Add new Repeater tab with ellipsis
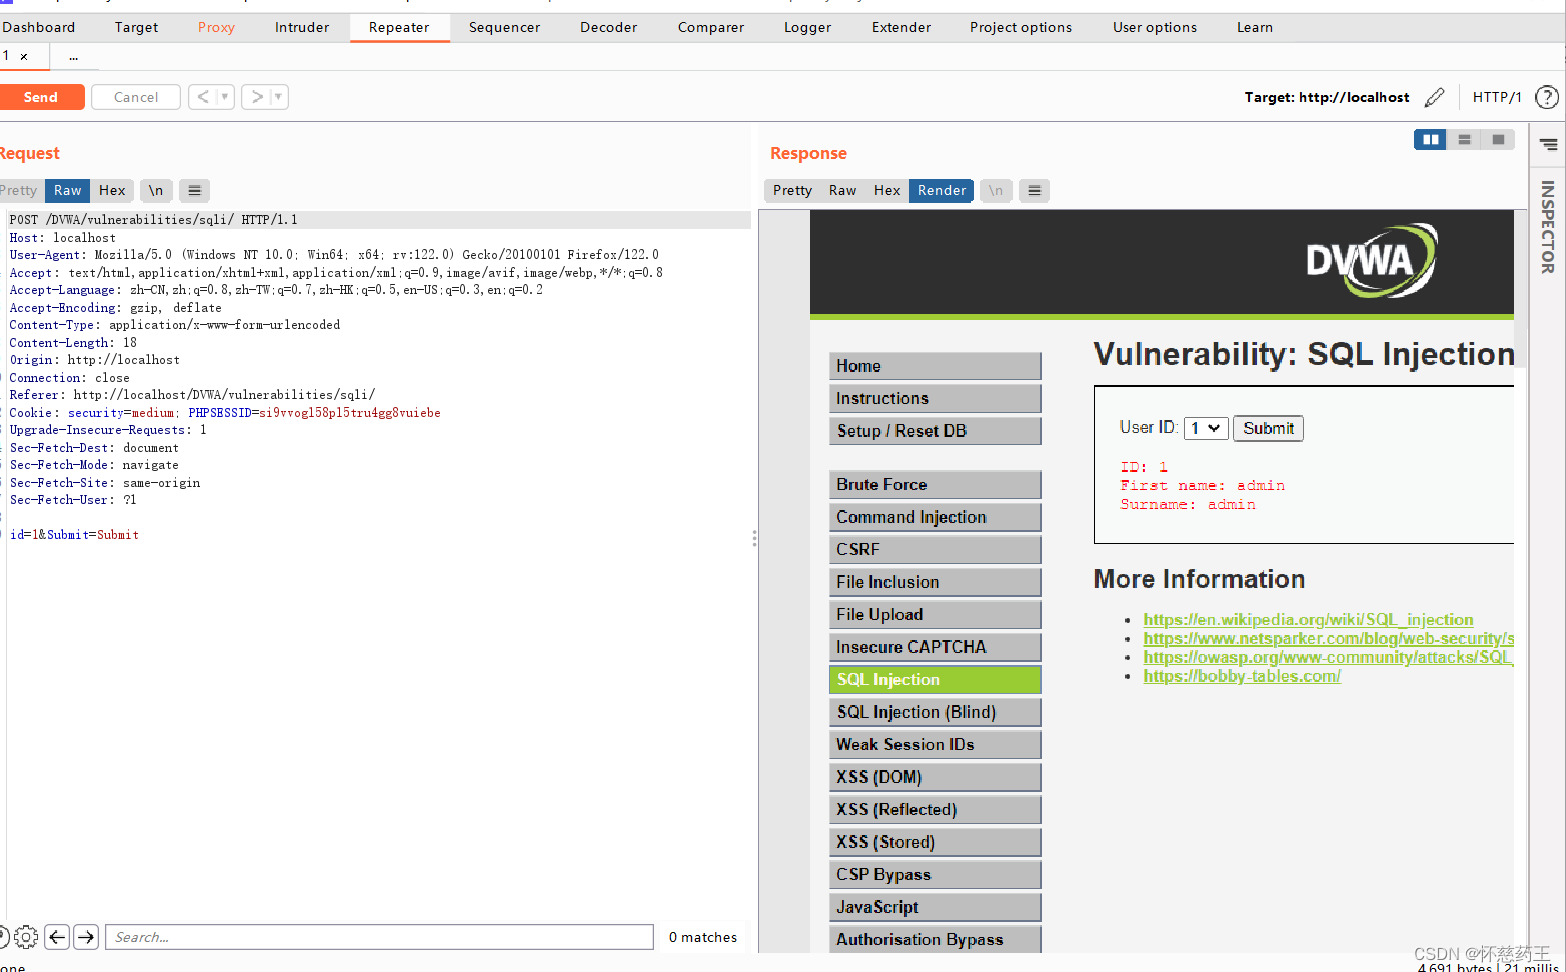The height and width of the screenshot is (972, 1566). click(x=74, y=57)
